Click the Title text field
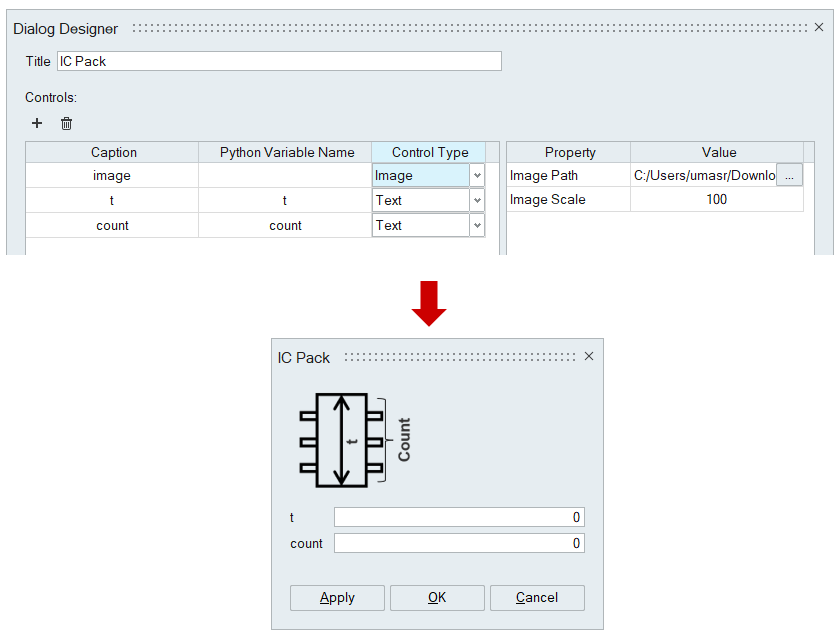Image resolution: width=840 pixels, height=641 pixels. tap(279, 61)
